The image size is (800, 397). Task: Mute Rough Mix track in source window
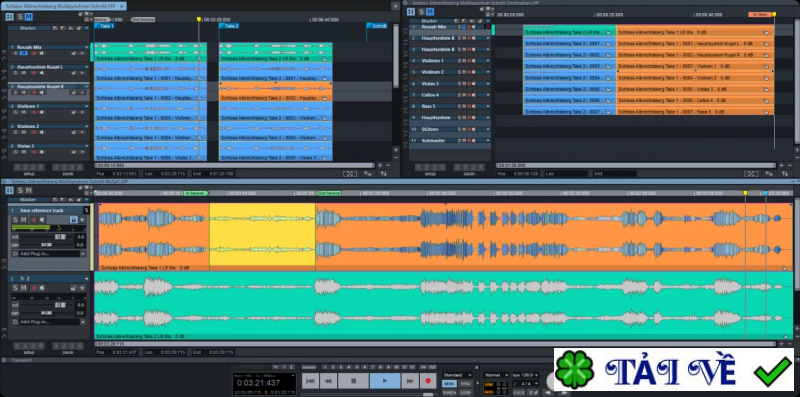24,53
